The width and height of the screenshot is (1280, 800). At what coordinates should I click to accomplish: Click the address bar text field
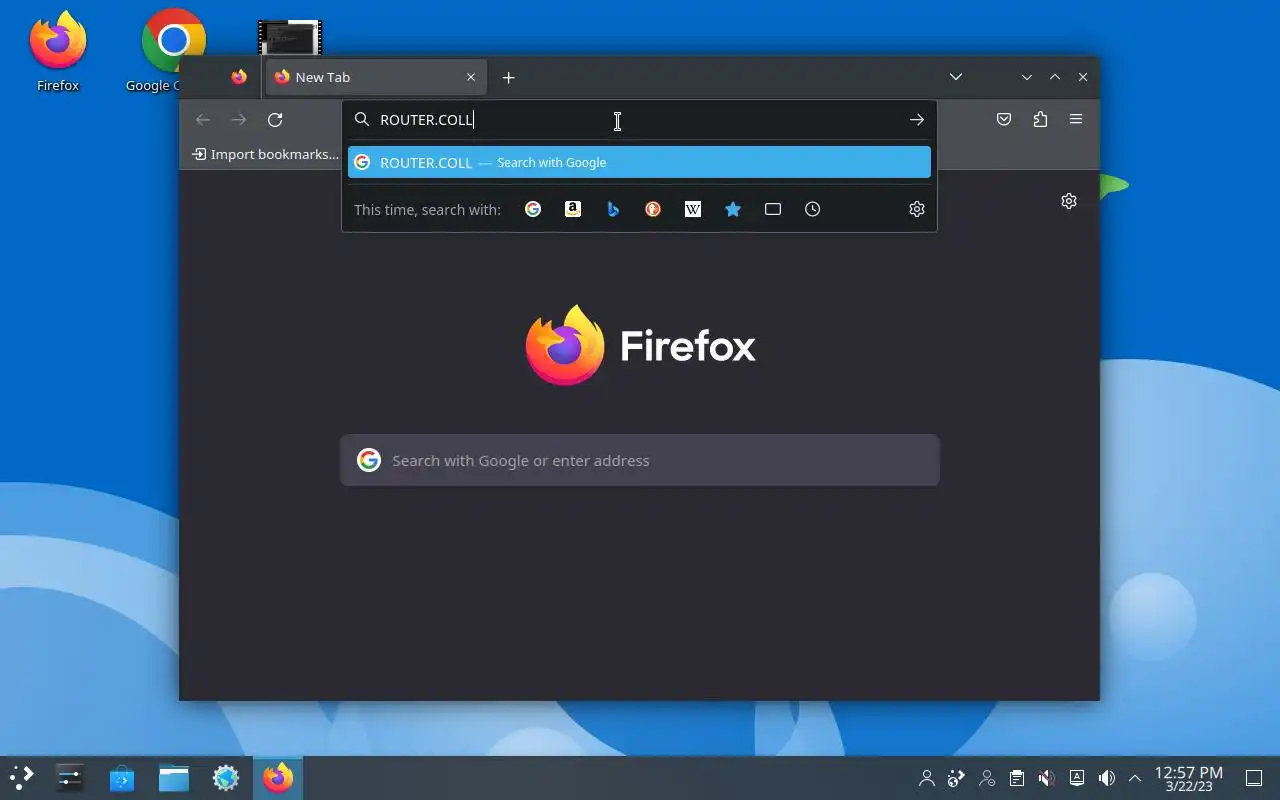pyautogui.click(x=639, y=120)
